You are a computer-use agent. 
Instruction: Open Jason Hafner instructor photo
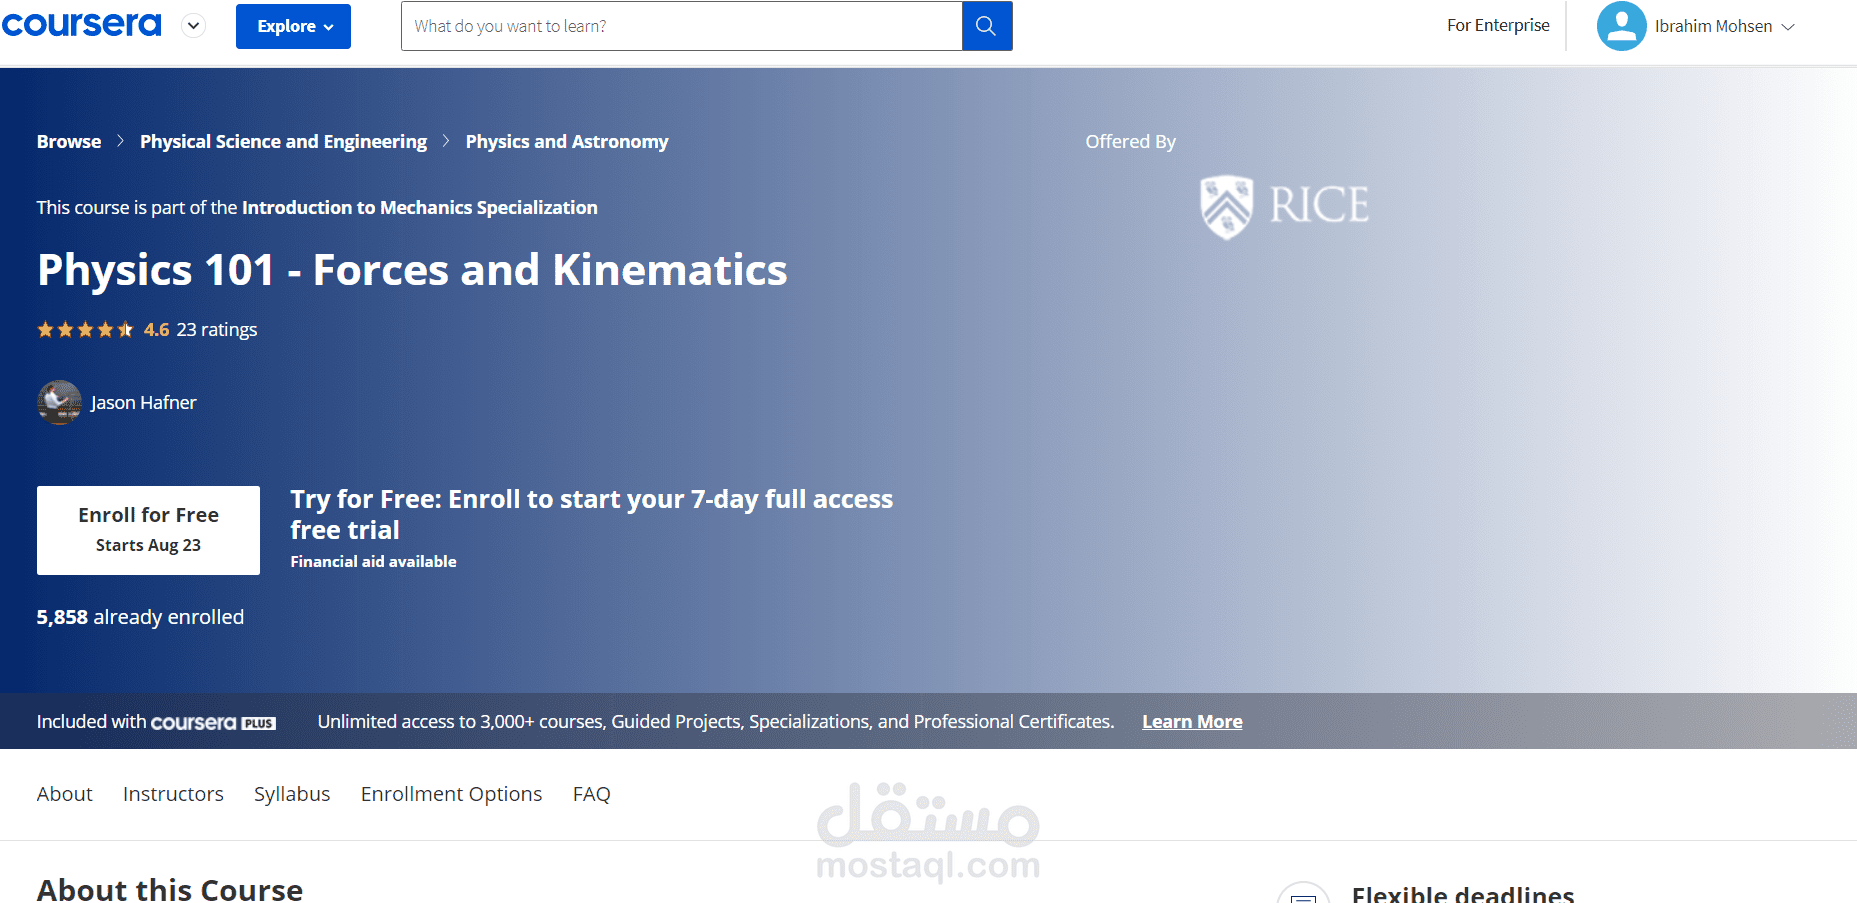click(x=59, y=402)
